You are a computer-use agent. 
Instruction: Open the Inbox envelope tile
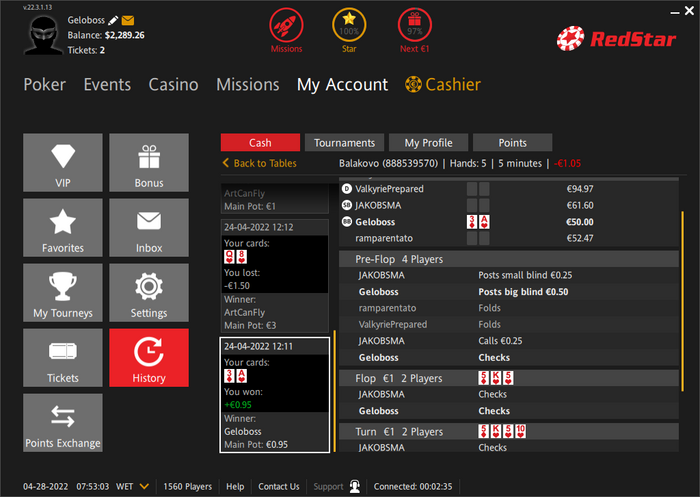pos(149,228)
